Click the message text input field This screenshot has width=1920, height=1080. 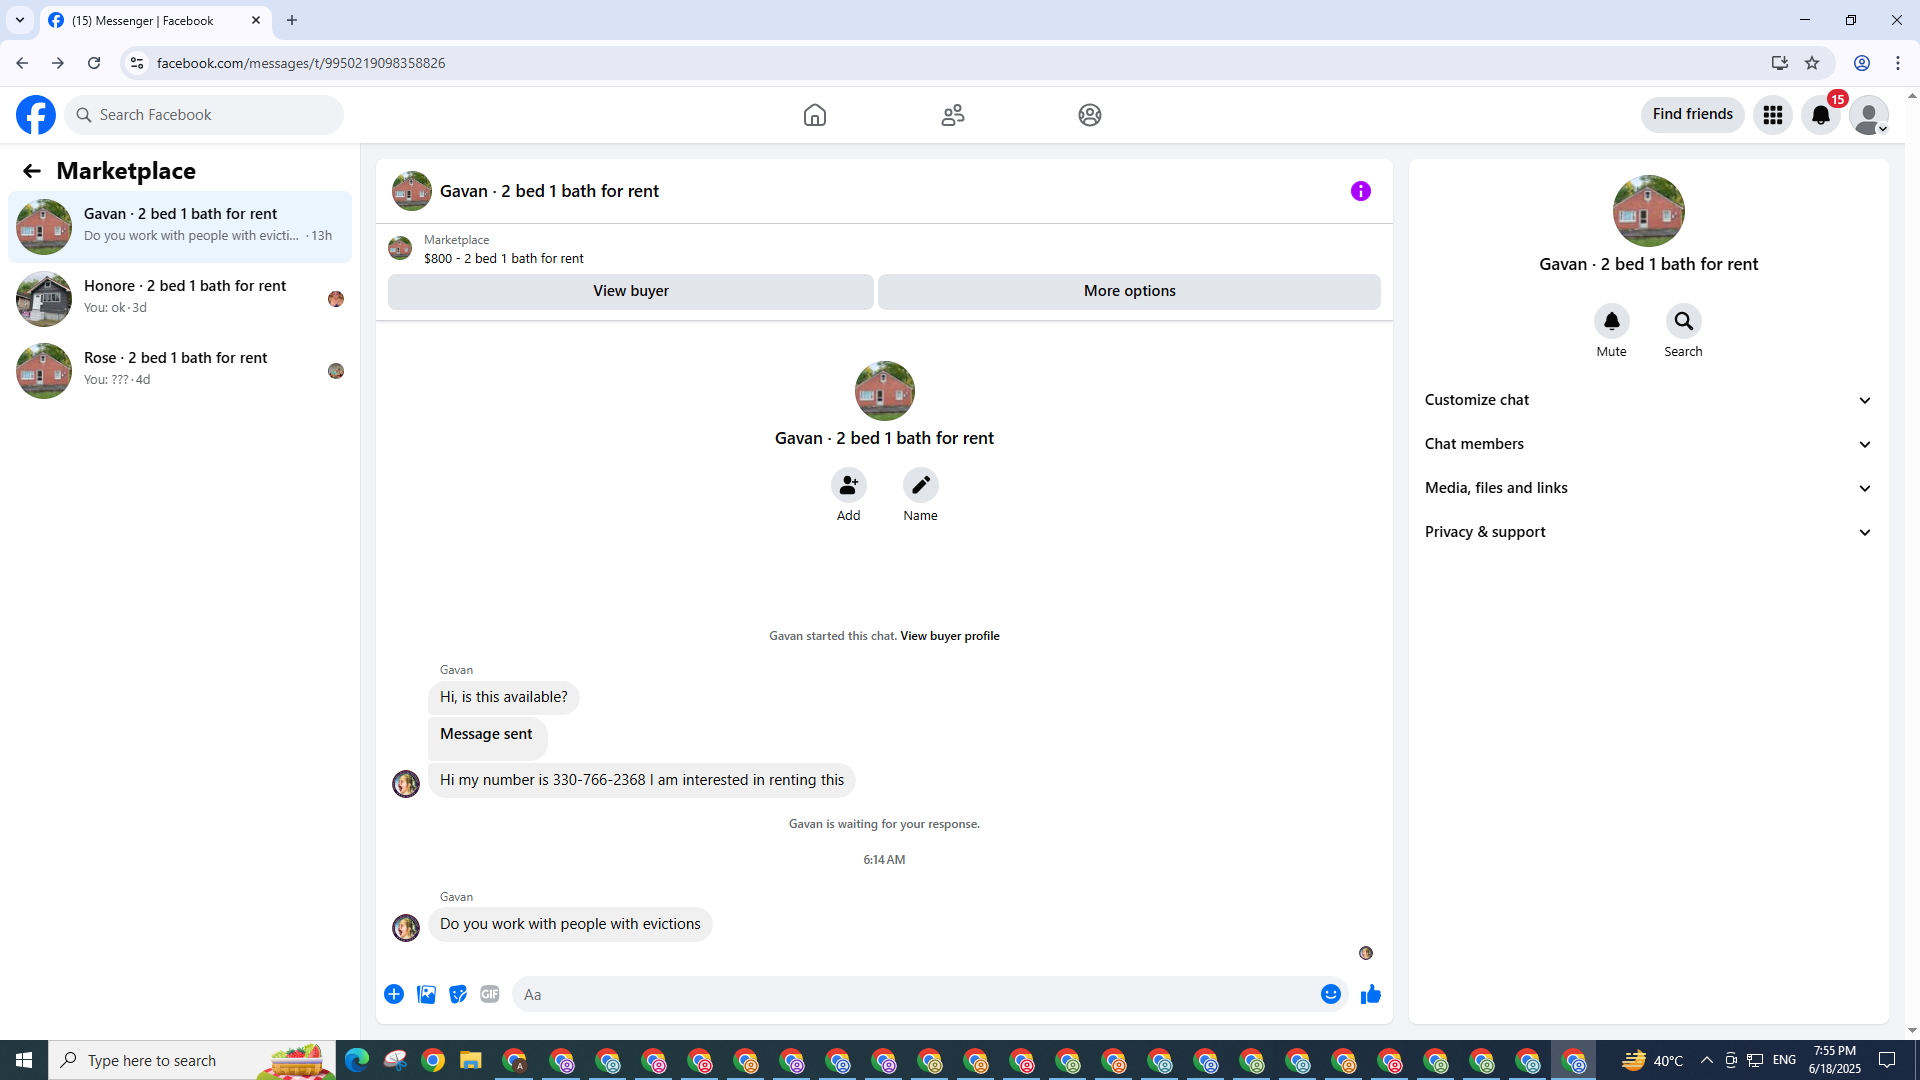[x=915, y=994]
